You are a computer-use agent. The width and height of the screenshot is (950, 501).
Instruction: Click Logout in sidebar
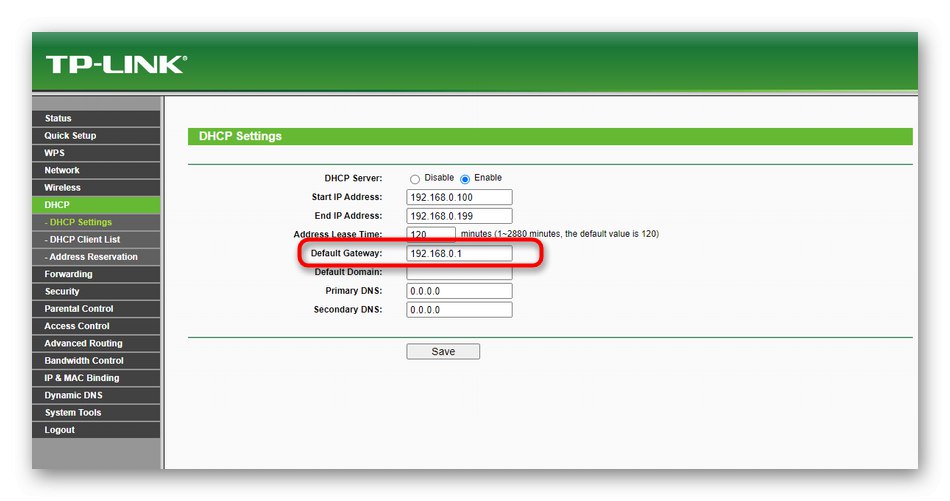[96, 430]
